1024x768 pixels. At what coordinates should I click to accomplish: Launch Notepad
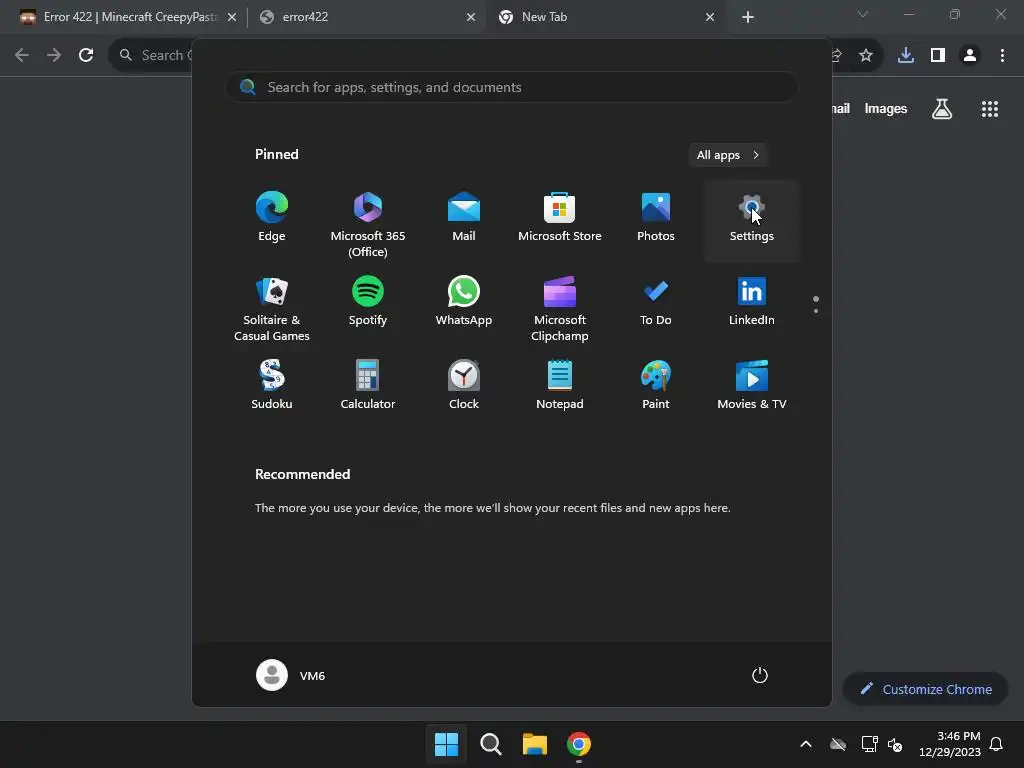(x=560, y=386)
